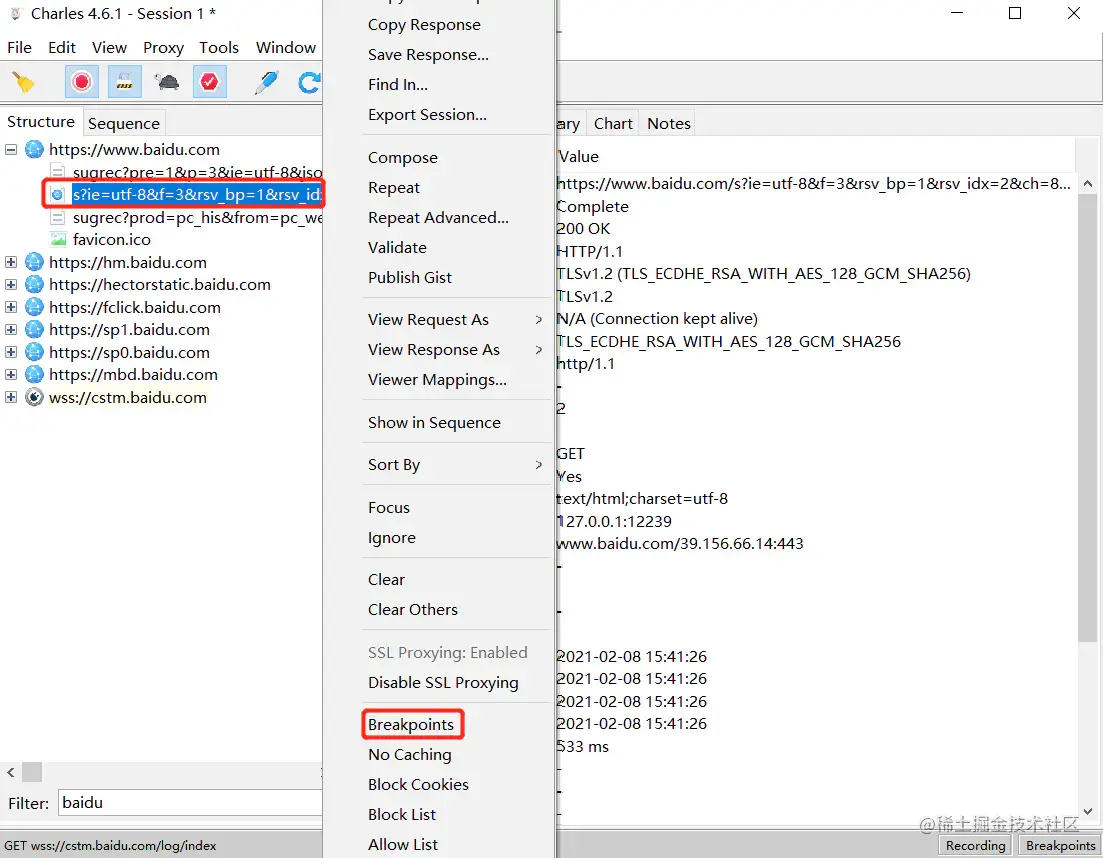Click the Breakpoints status bar button
This screenshot has height=858, width=1103.
[x=1060, y=845]
